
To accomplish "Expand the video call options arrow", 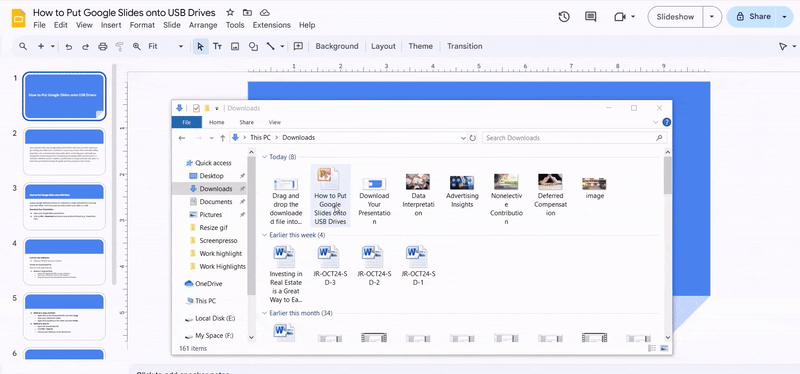I will point(633,17).
